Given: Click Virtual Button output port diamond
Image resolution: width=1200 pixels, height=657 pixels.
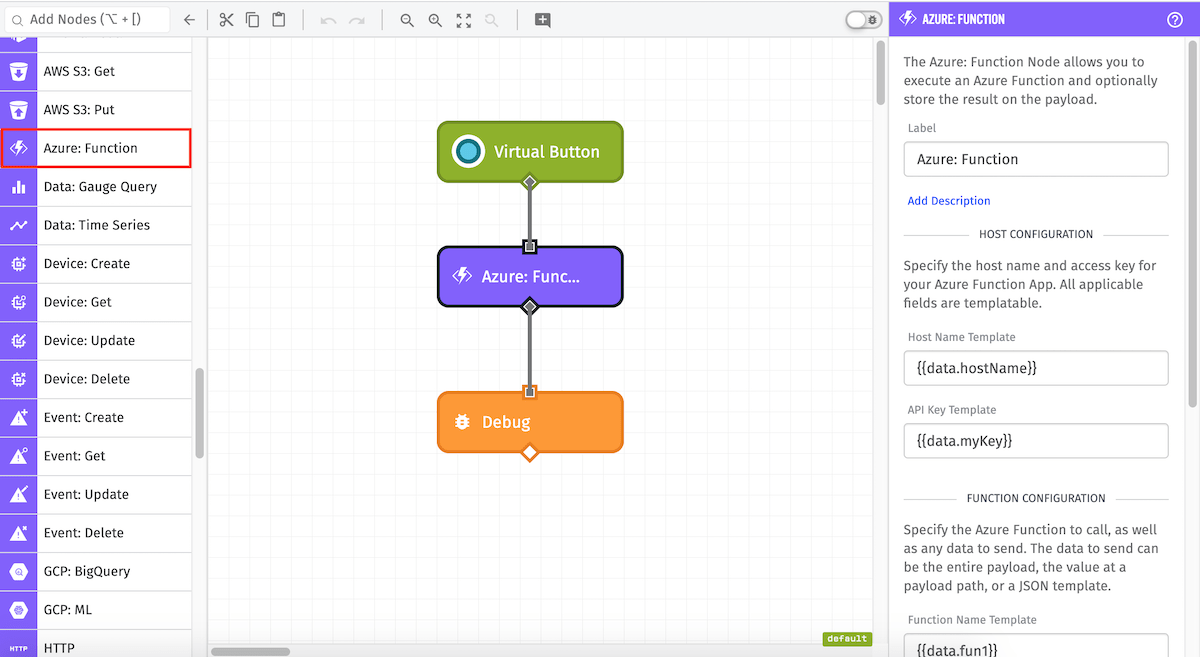Looking at the screenshot, I should coord(530,182).
